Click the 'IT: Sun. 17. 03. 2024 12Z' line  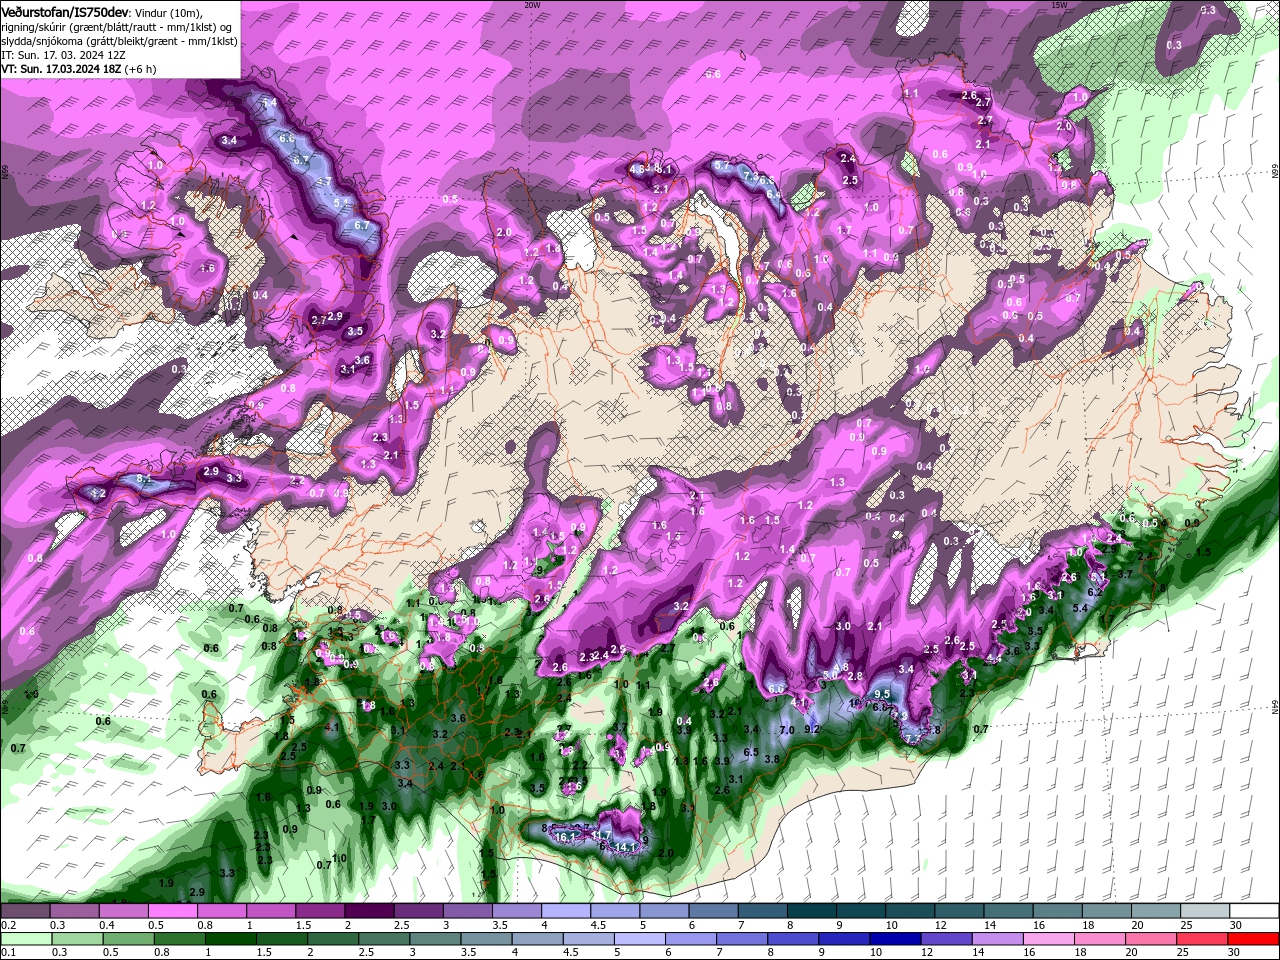pos(63,55)
